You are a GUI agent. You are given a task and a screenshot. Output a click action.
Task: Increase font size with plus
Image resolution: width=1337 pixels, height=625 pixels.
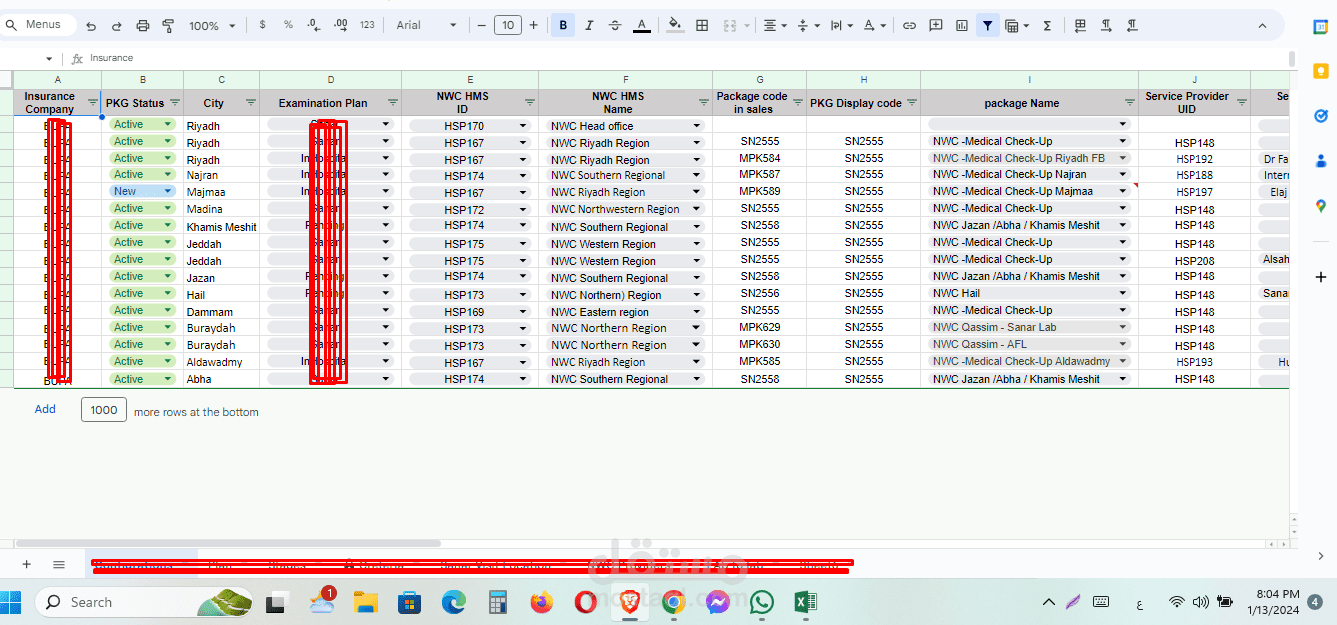pos(533,25)
